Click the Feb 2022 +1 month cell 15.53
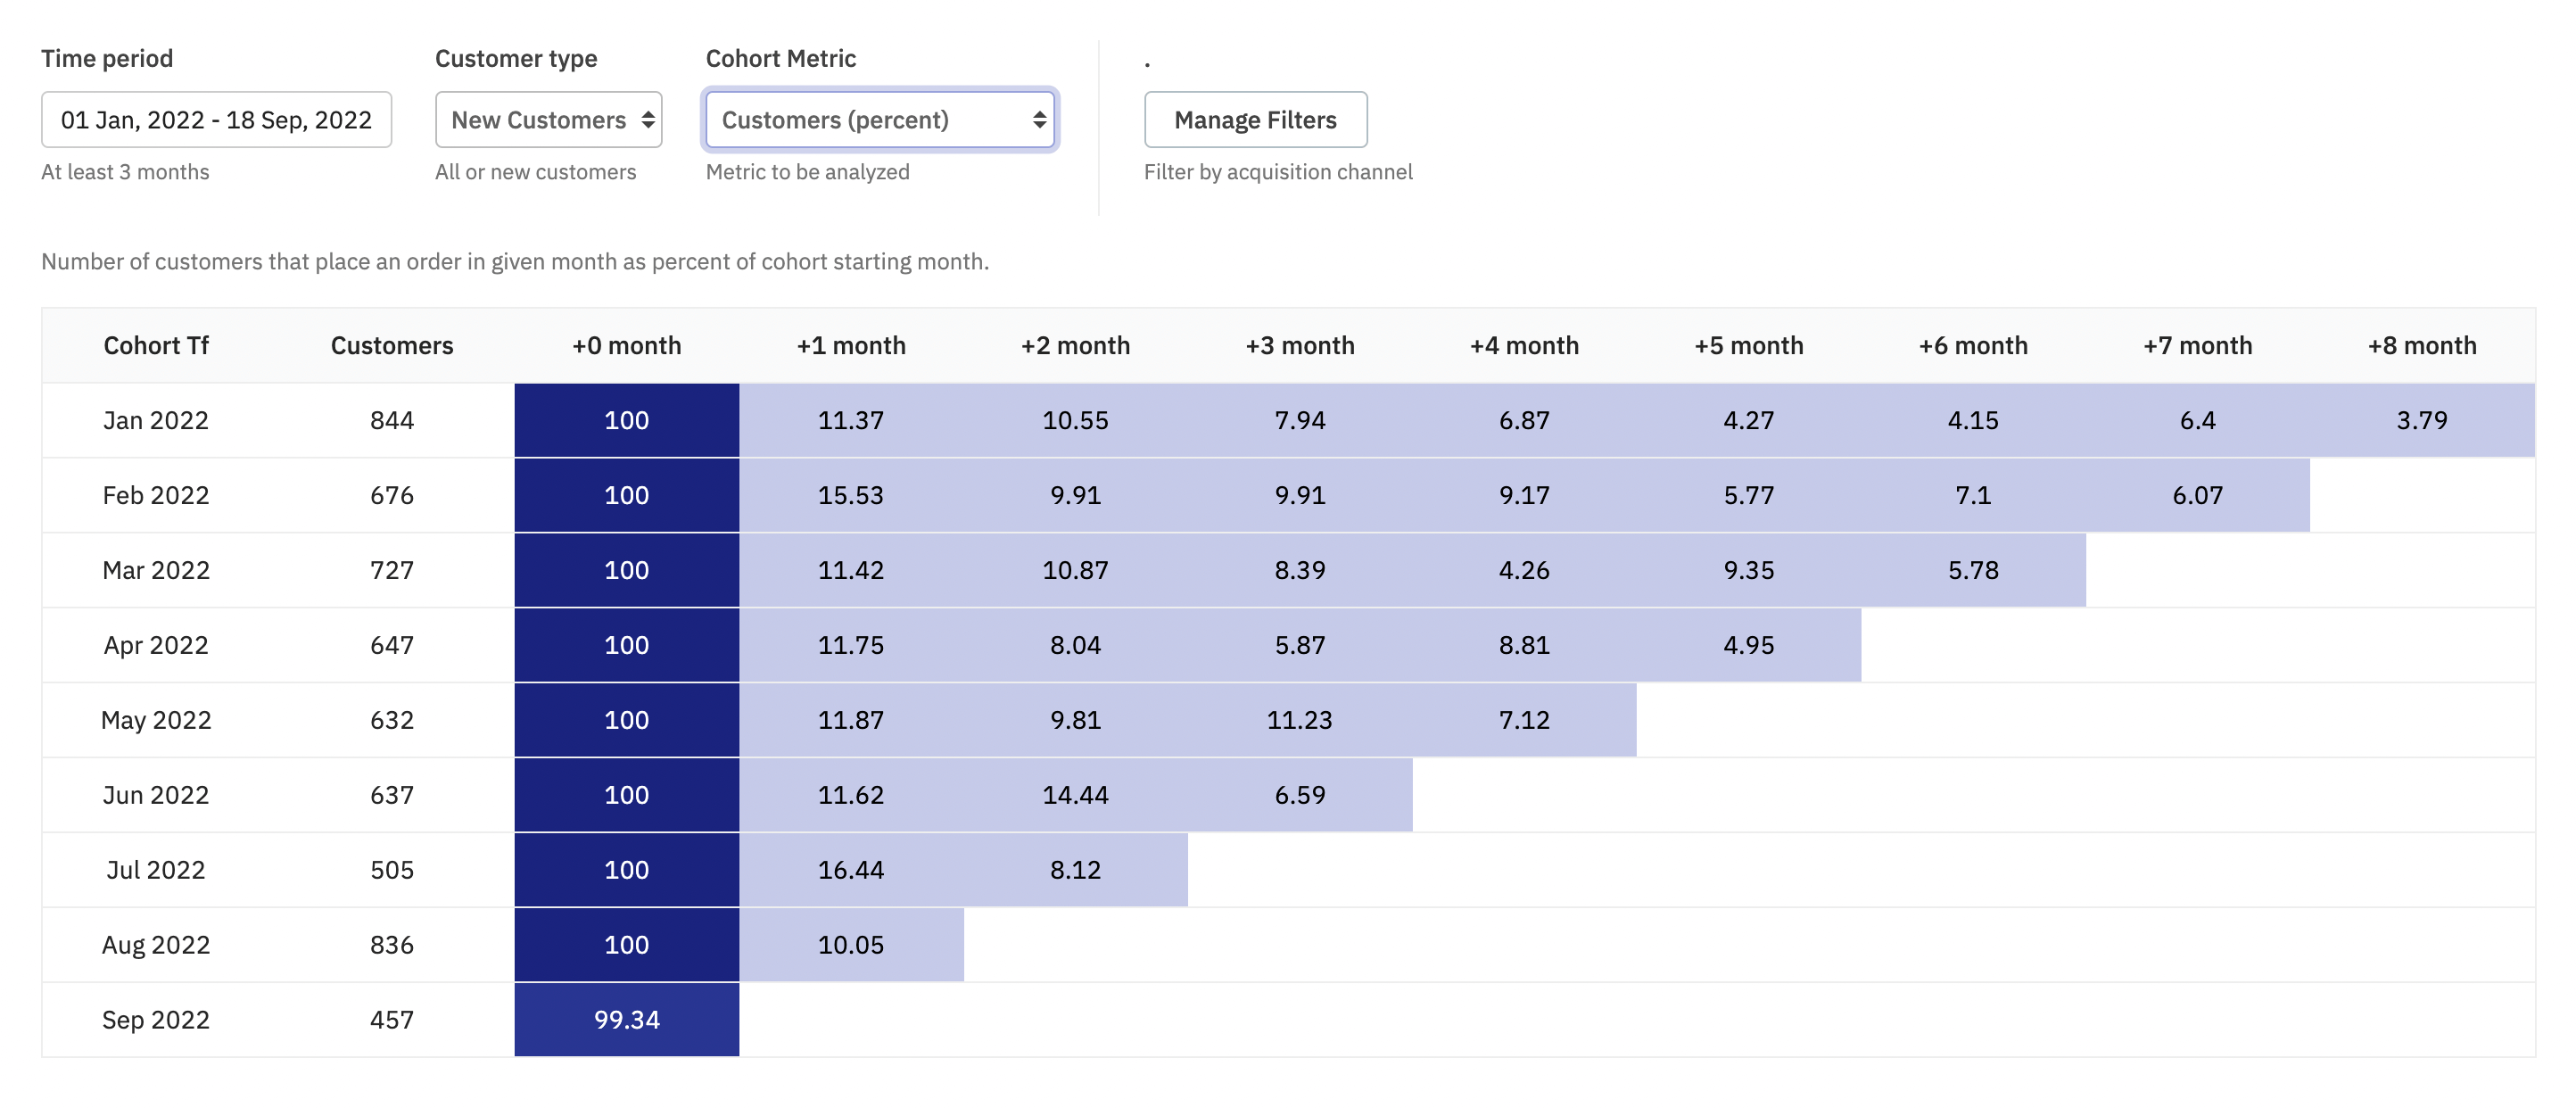 pos(851,496)
